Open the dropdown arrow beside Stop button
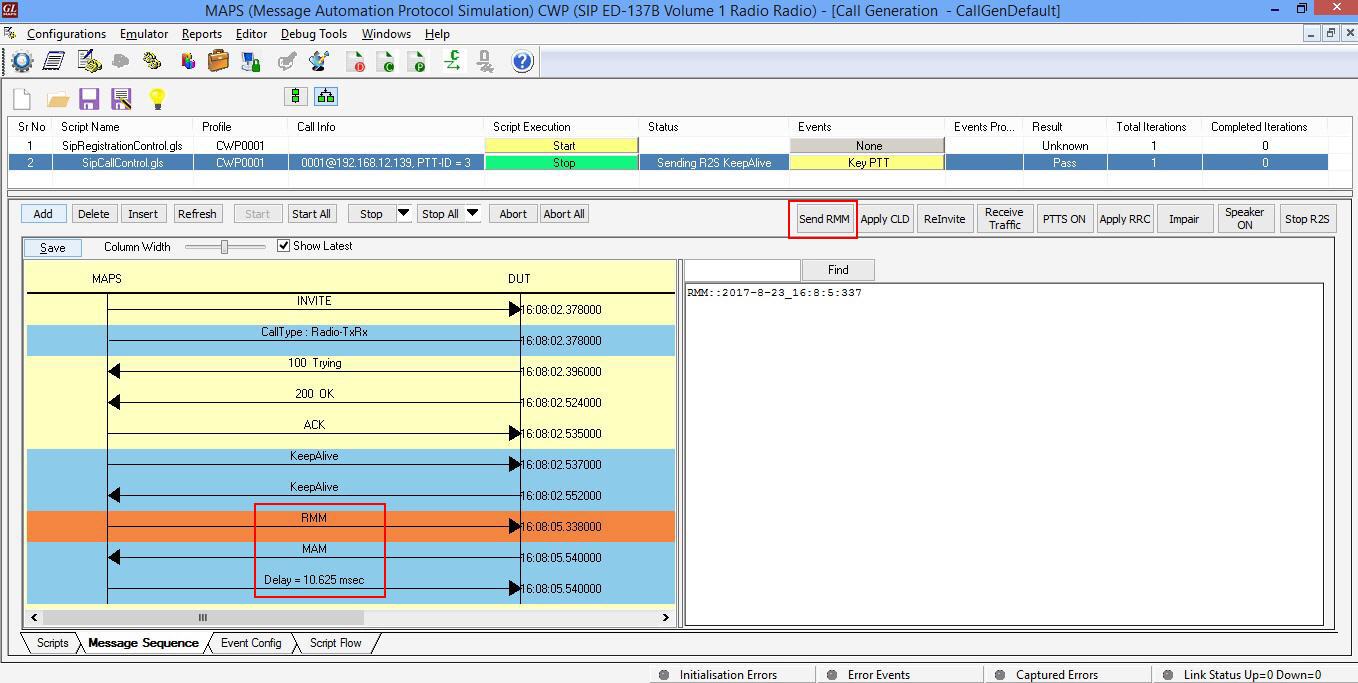Screen dimensions: 1358x683 (403, 213)
